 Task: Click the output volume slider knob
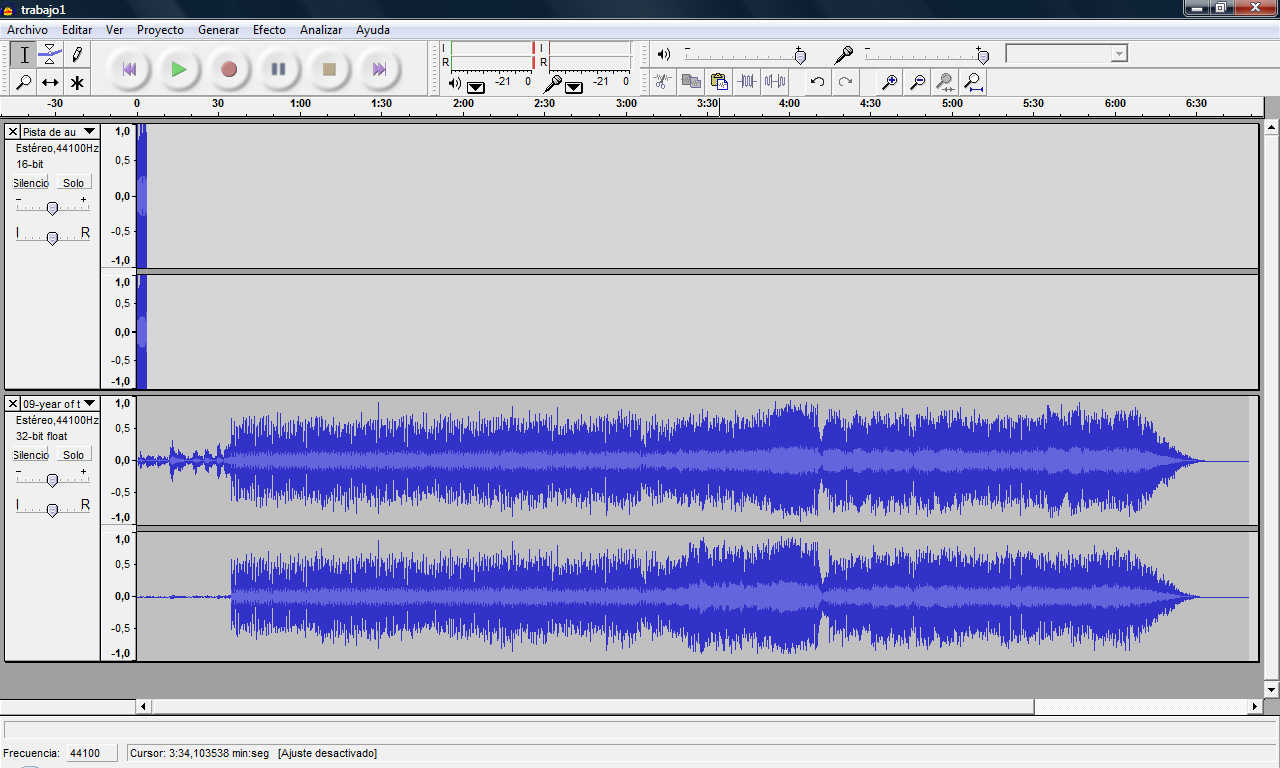click(x=800, y=56)
